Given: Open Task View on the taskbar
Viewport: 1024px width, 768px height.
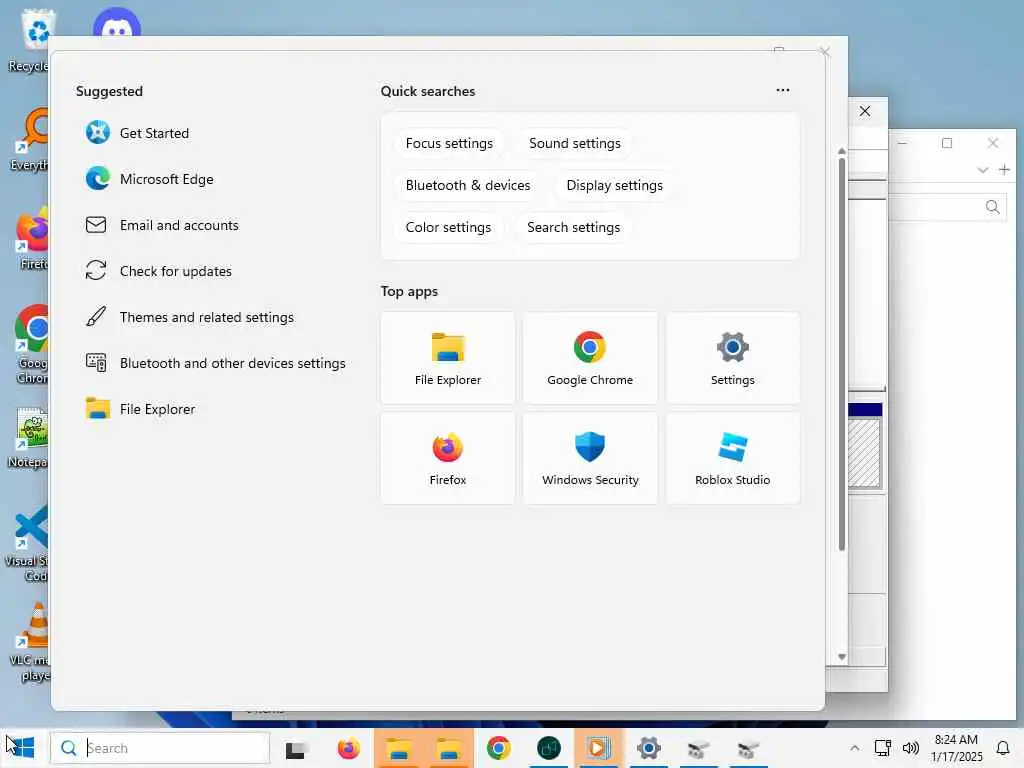Looking at the screenshot, I should [296, 749].
